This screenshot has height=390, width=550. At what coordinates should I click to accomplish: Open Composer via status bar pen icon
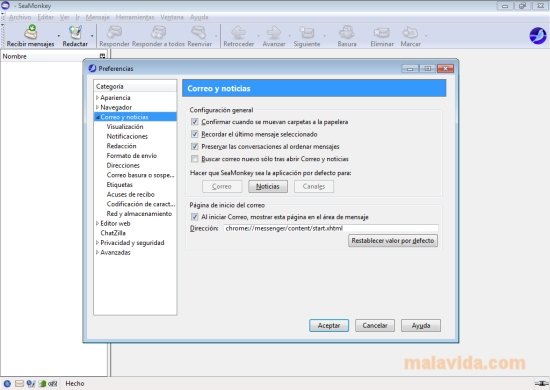(x=31, y=383)
